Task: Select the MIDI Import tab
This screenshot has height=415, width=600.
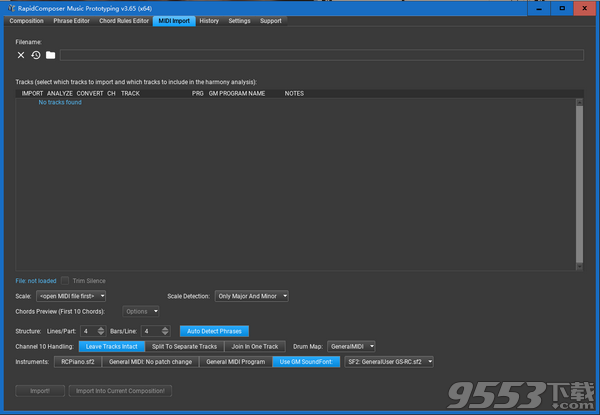Action: (x=174, y=21)
